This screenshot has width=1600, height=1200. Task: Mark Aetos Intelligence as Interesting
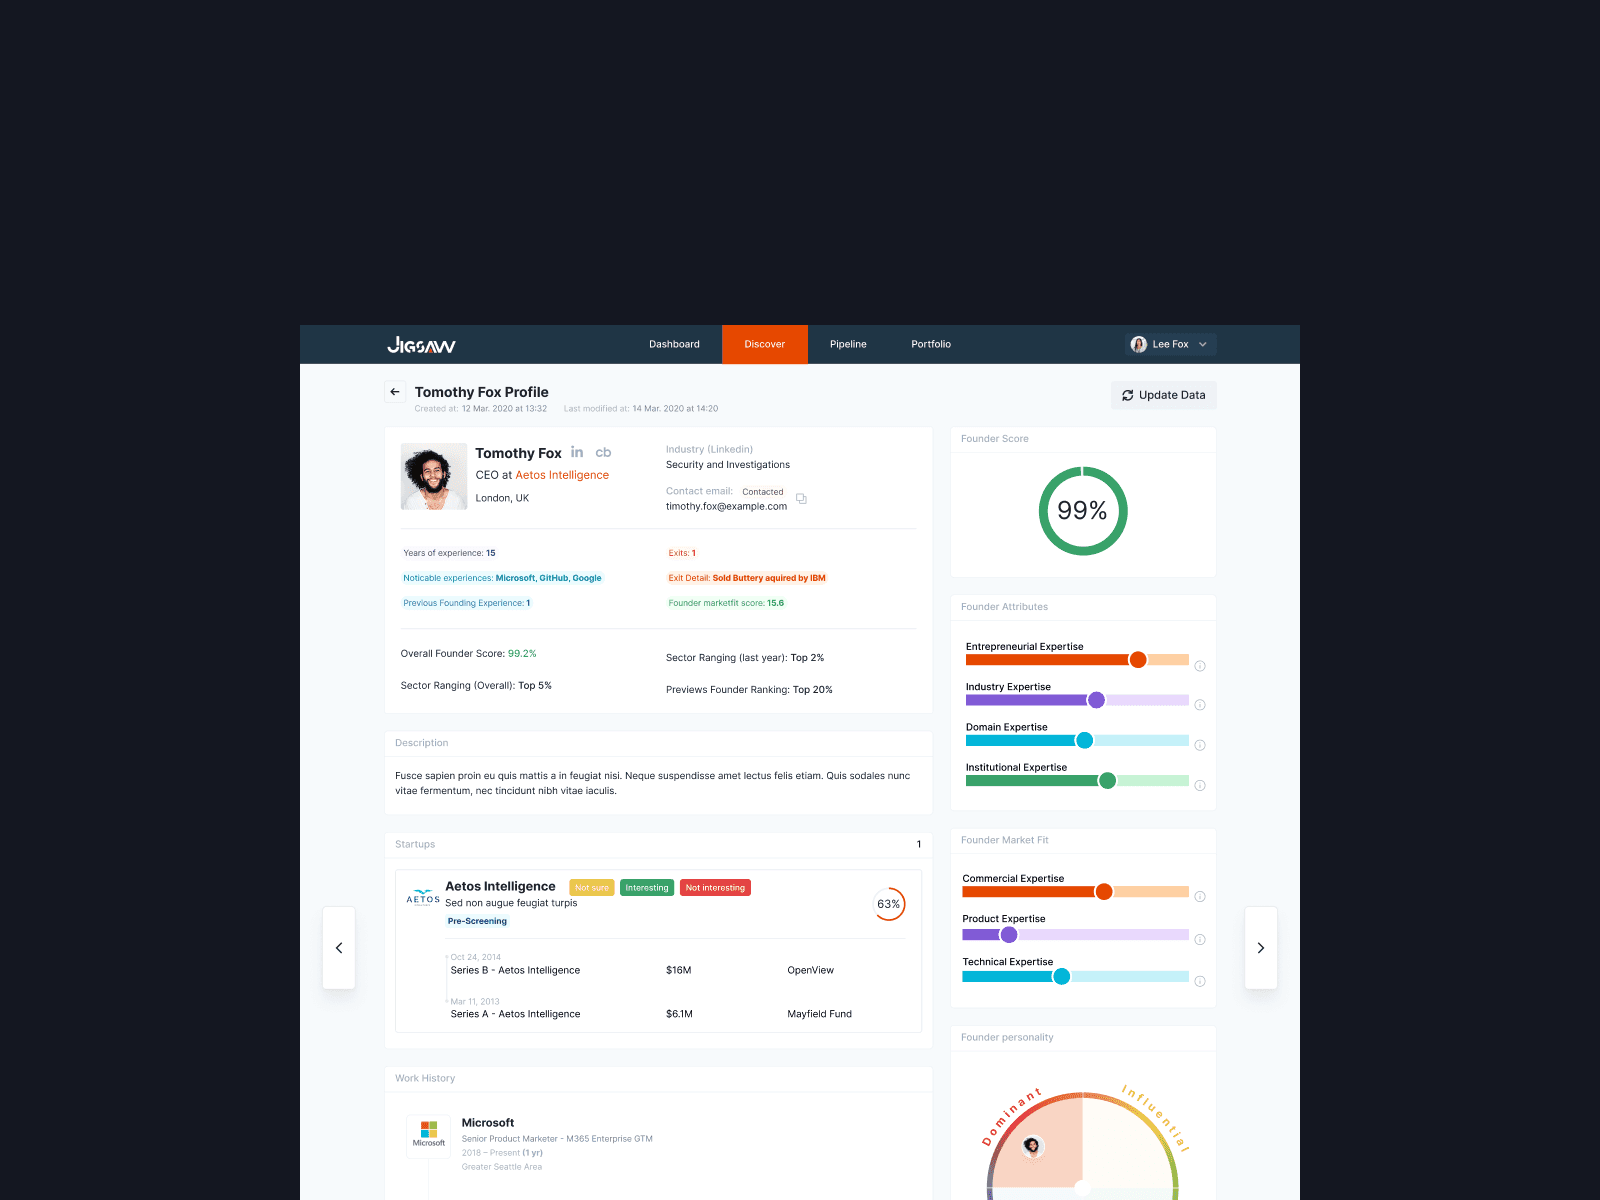[647, 888]
